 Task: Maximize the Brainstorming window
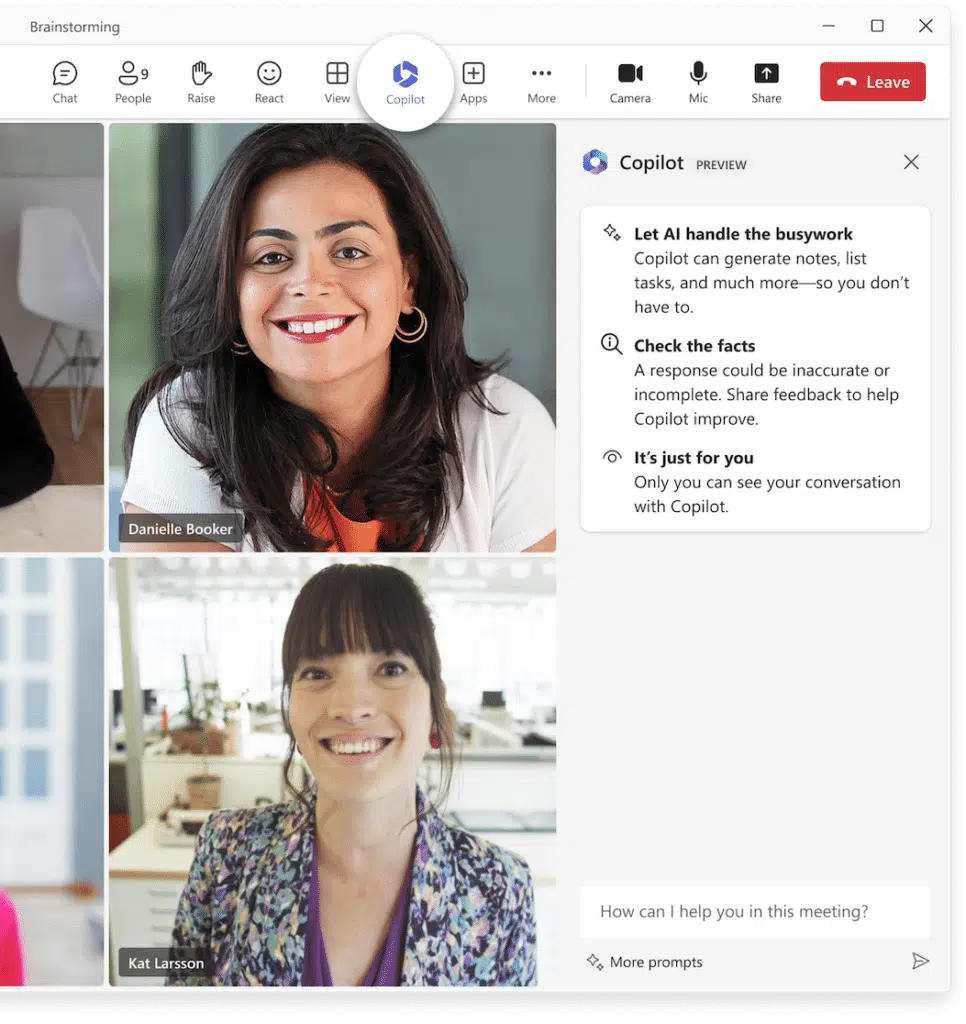[x=877, y=25]
